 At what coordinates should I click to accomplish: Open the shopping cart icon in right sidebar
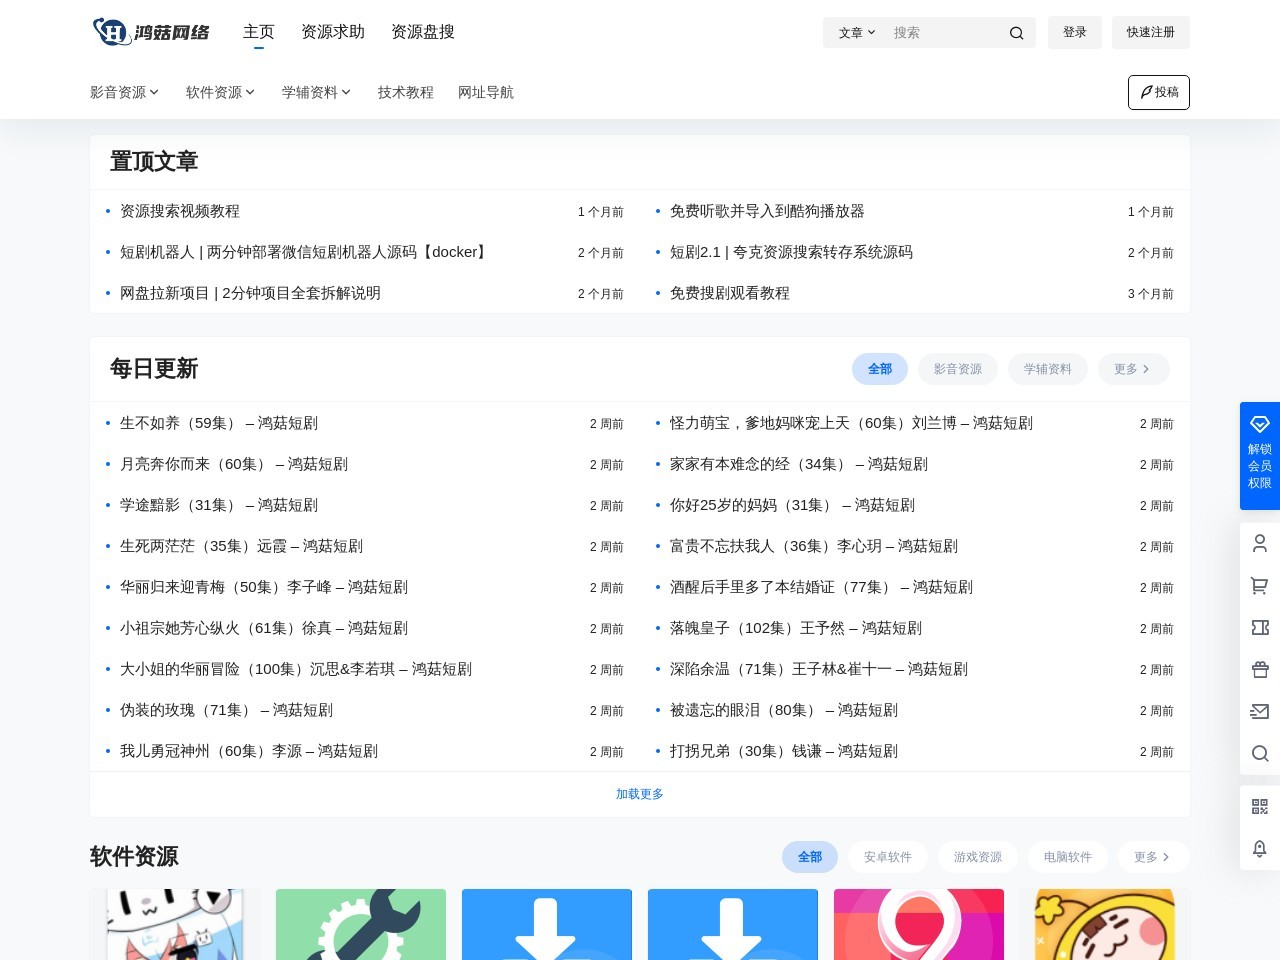1260,585
